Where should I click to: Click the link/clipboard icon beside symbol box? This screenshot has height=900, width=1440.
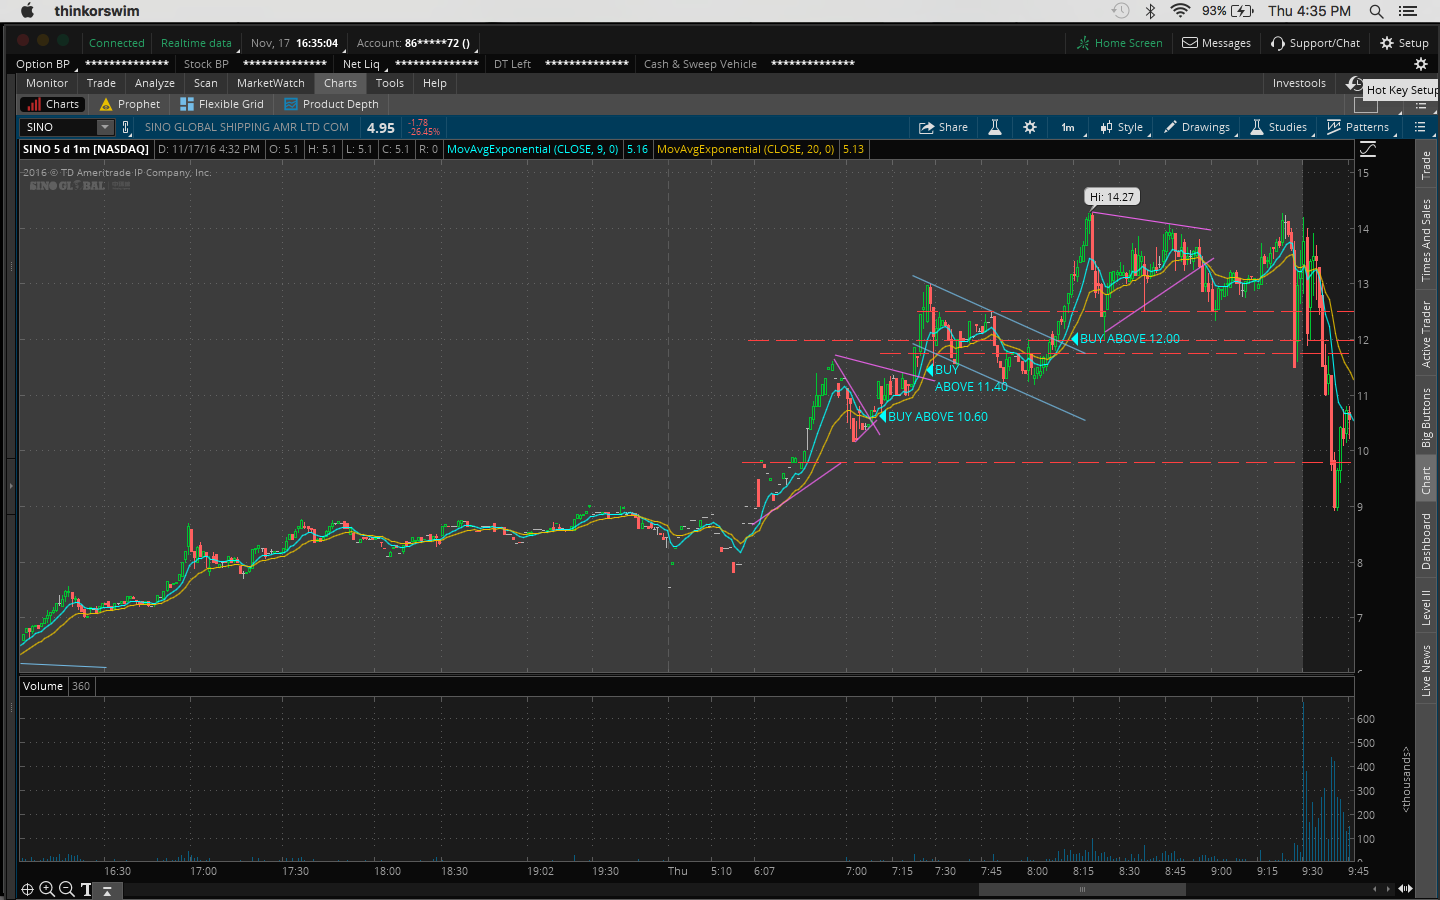pyautogui.click(x=126, y=127)
